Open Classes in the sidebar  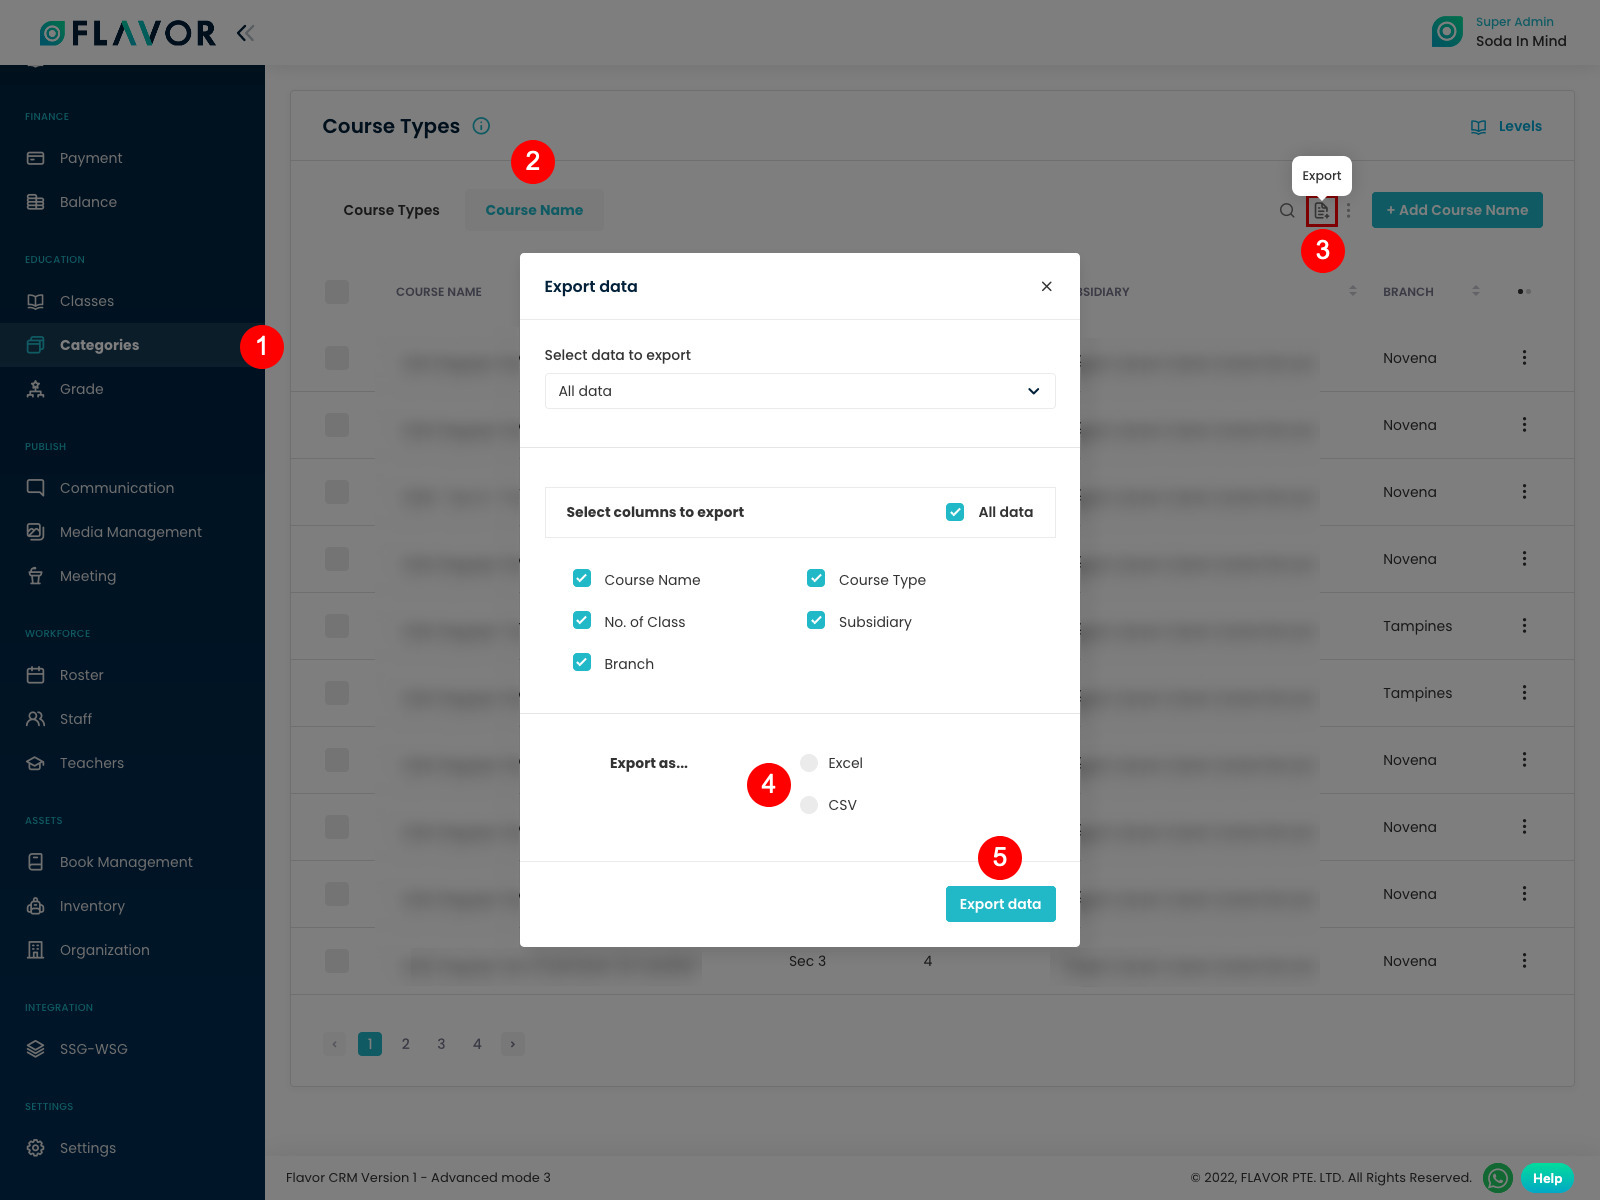[86, 301]
